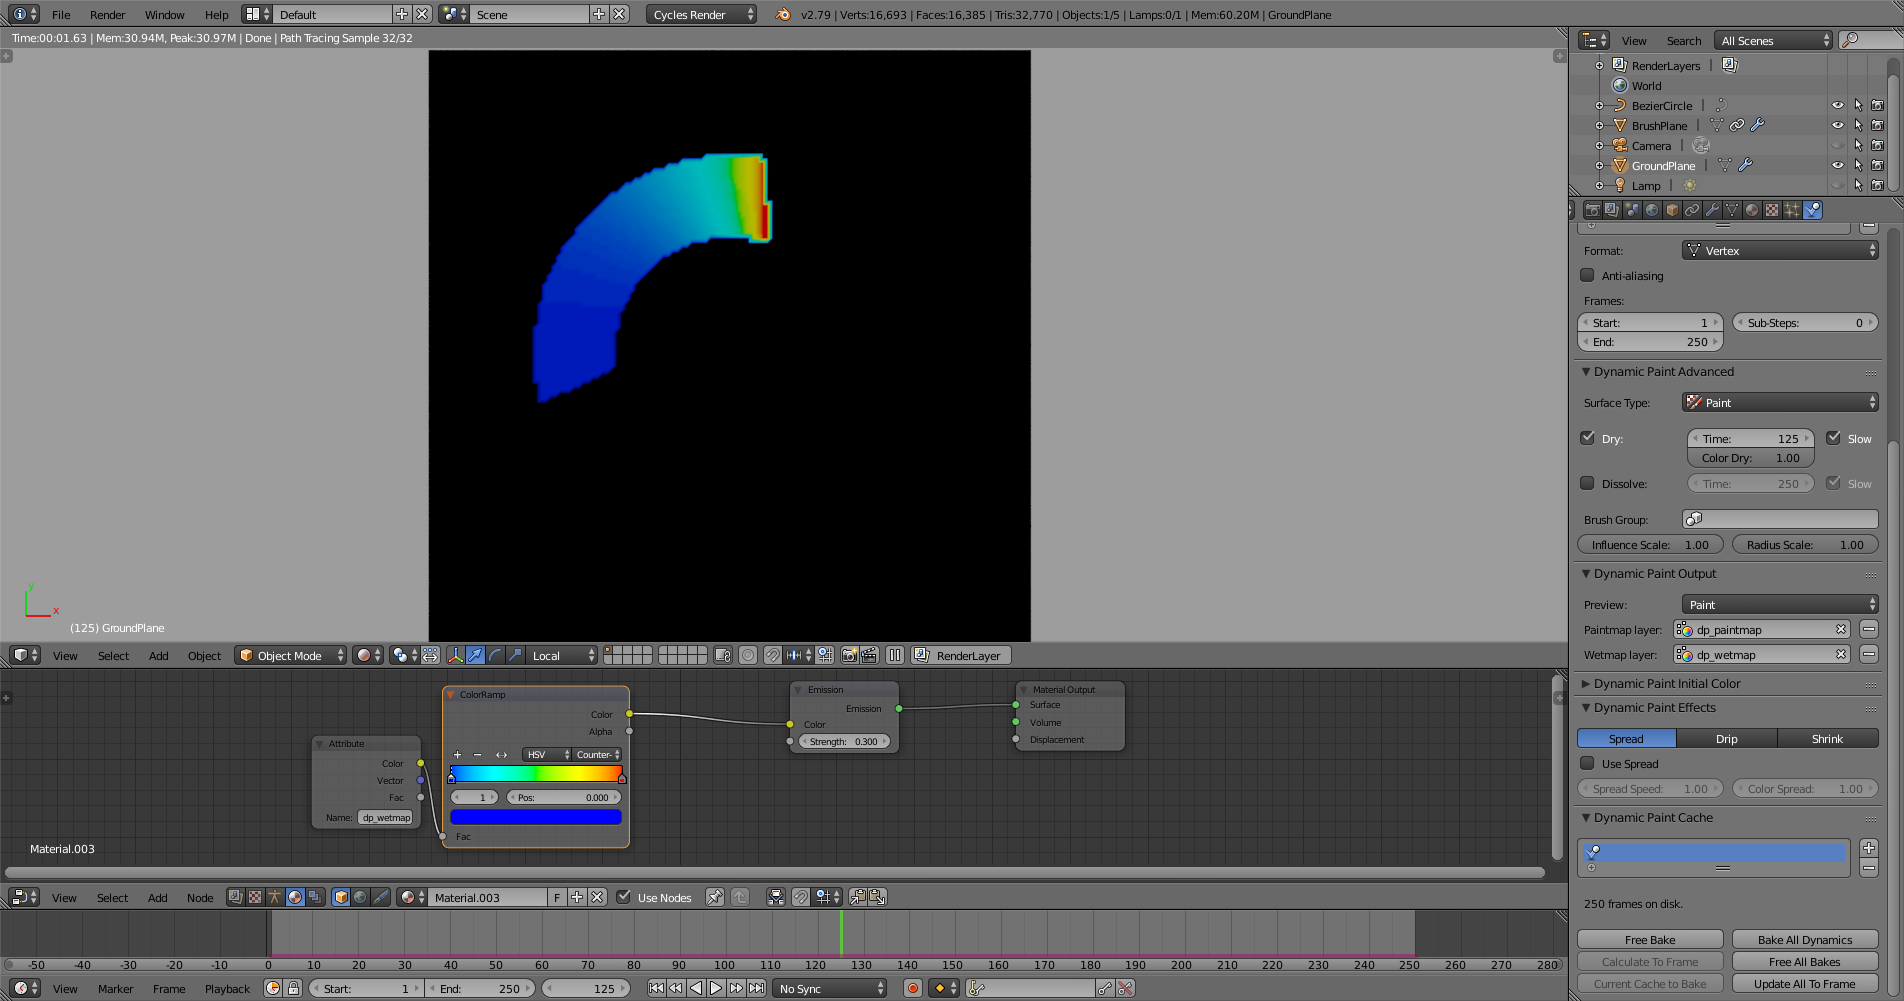Enable the Anti-aliasing checkbox

click(1587, 276)
